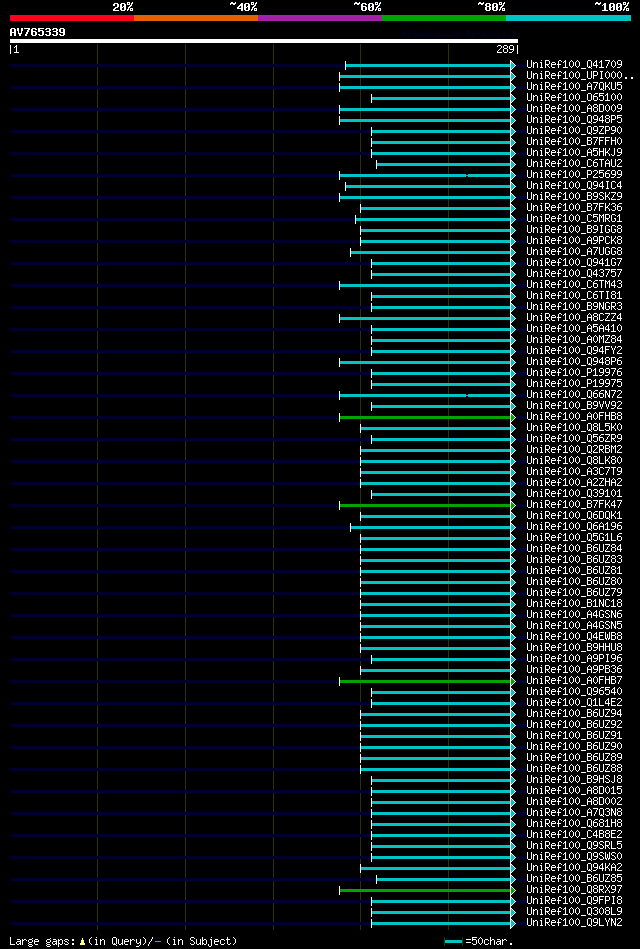Image resolution: width=640 pixels, height=949 pixels.
Task: Click the cyan alignment bar for UniRef100_C6TAU2
Action: [446, 164]
